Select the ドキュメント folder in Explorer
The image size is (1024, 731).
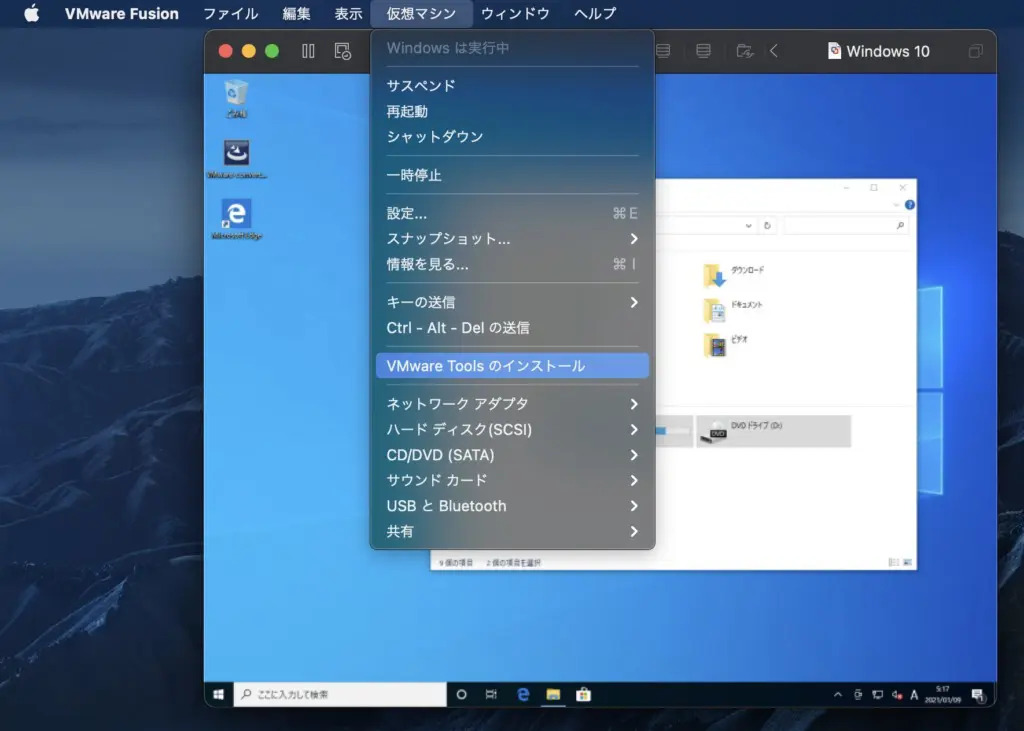[x=733, y=310]
